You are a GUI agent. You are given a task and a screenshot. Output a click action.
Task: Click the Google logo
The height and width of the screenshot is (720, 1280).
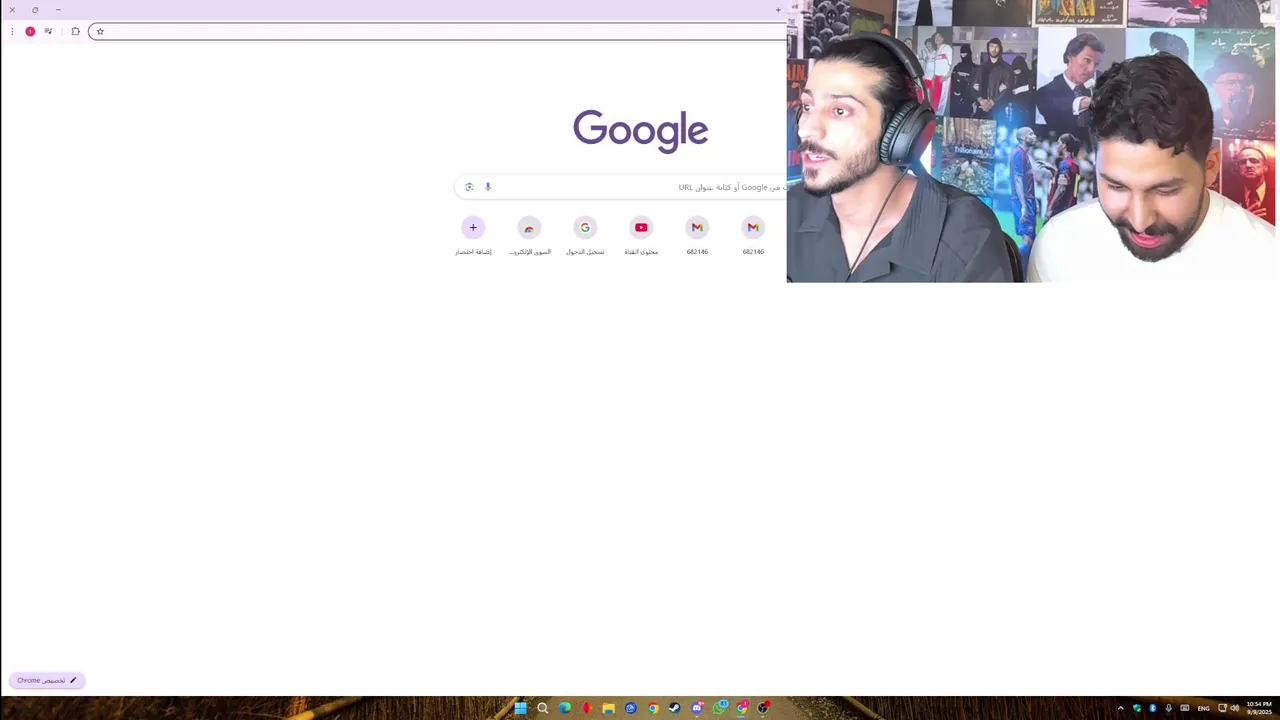pos(640,130)
